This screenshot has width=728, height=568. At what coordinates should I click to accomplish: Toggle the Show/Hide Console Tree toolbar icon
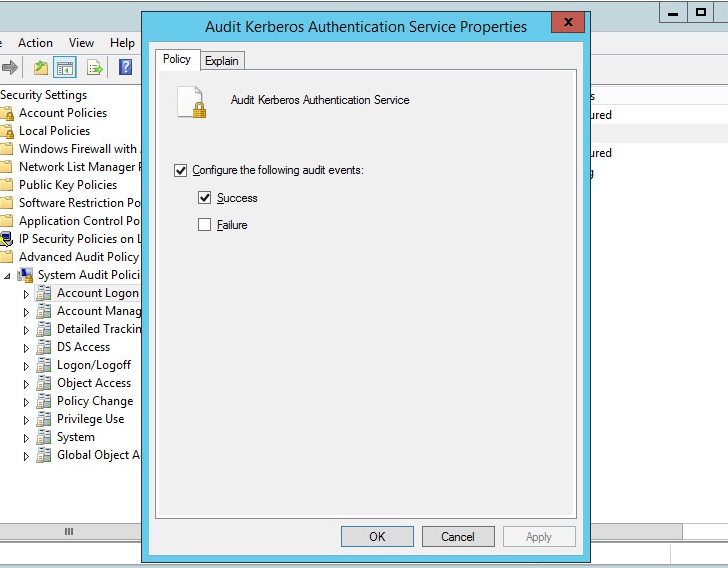[66, 68]
